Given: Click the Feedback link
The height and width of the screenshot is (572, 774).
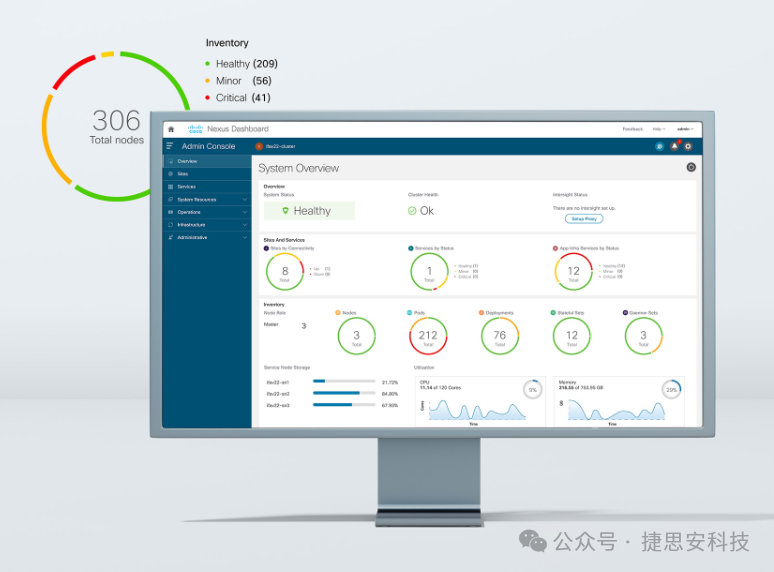Looking at the screenshot, I should [632, 129].
